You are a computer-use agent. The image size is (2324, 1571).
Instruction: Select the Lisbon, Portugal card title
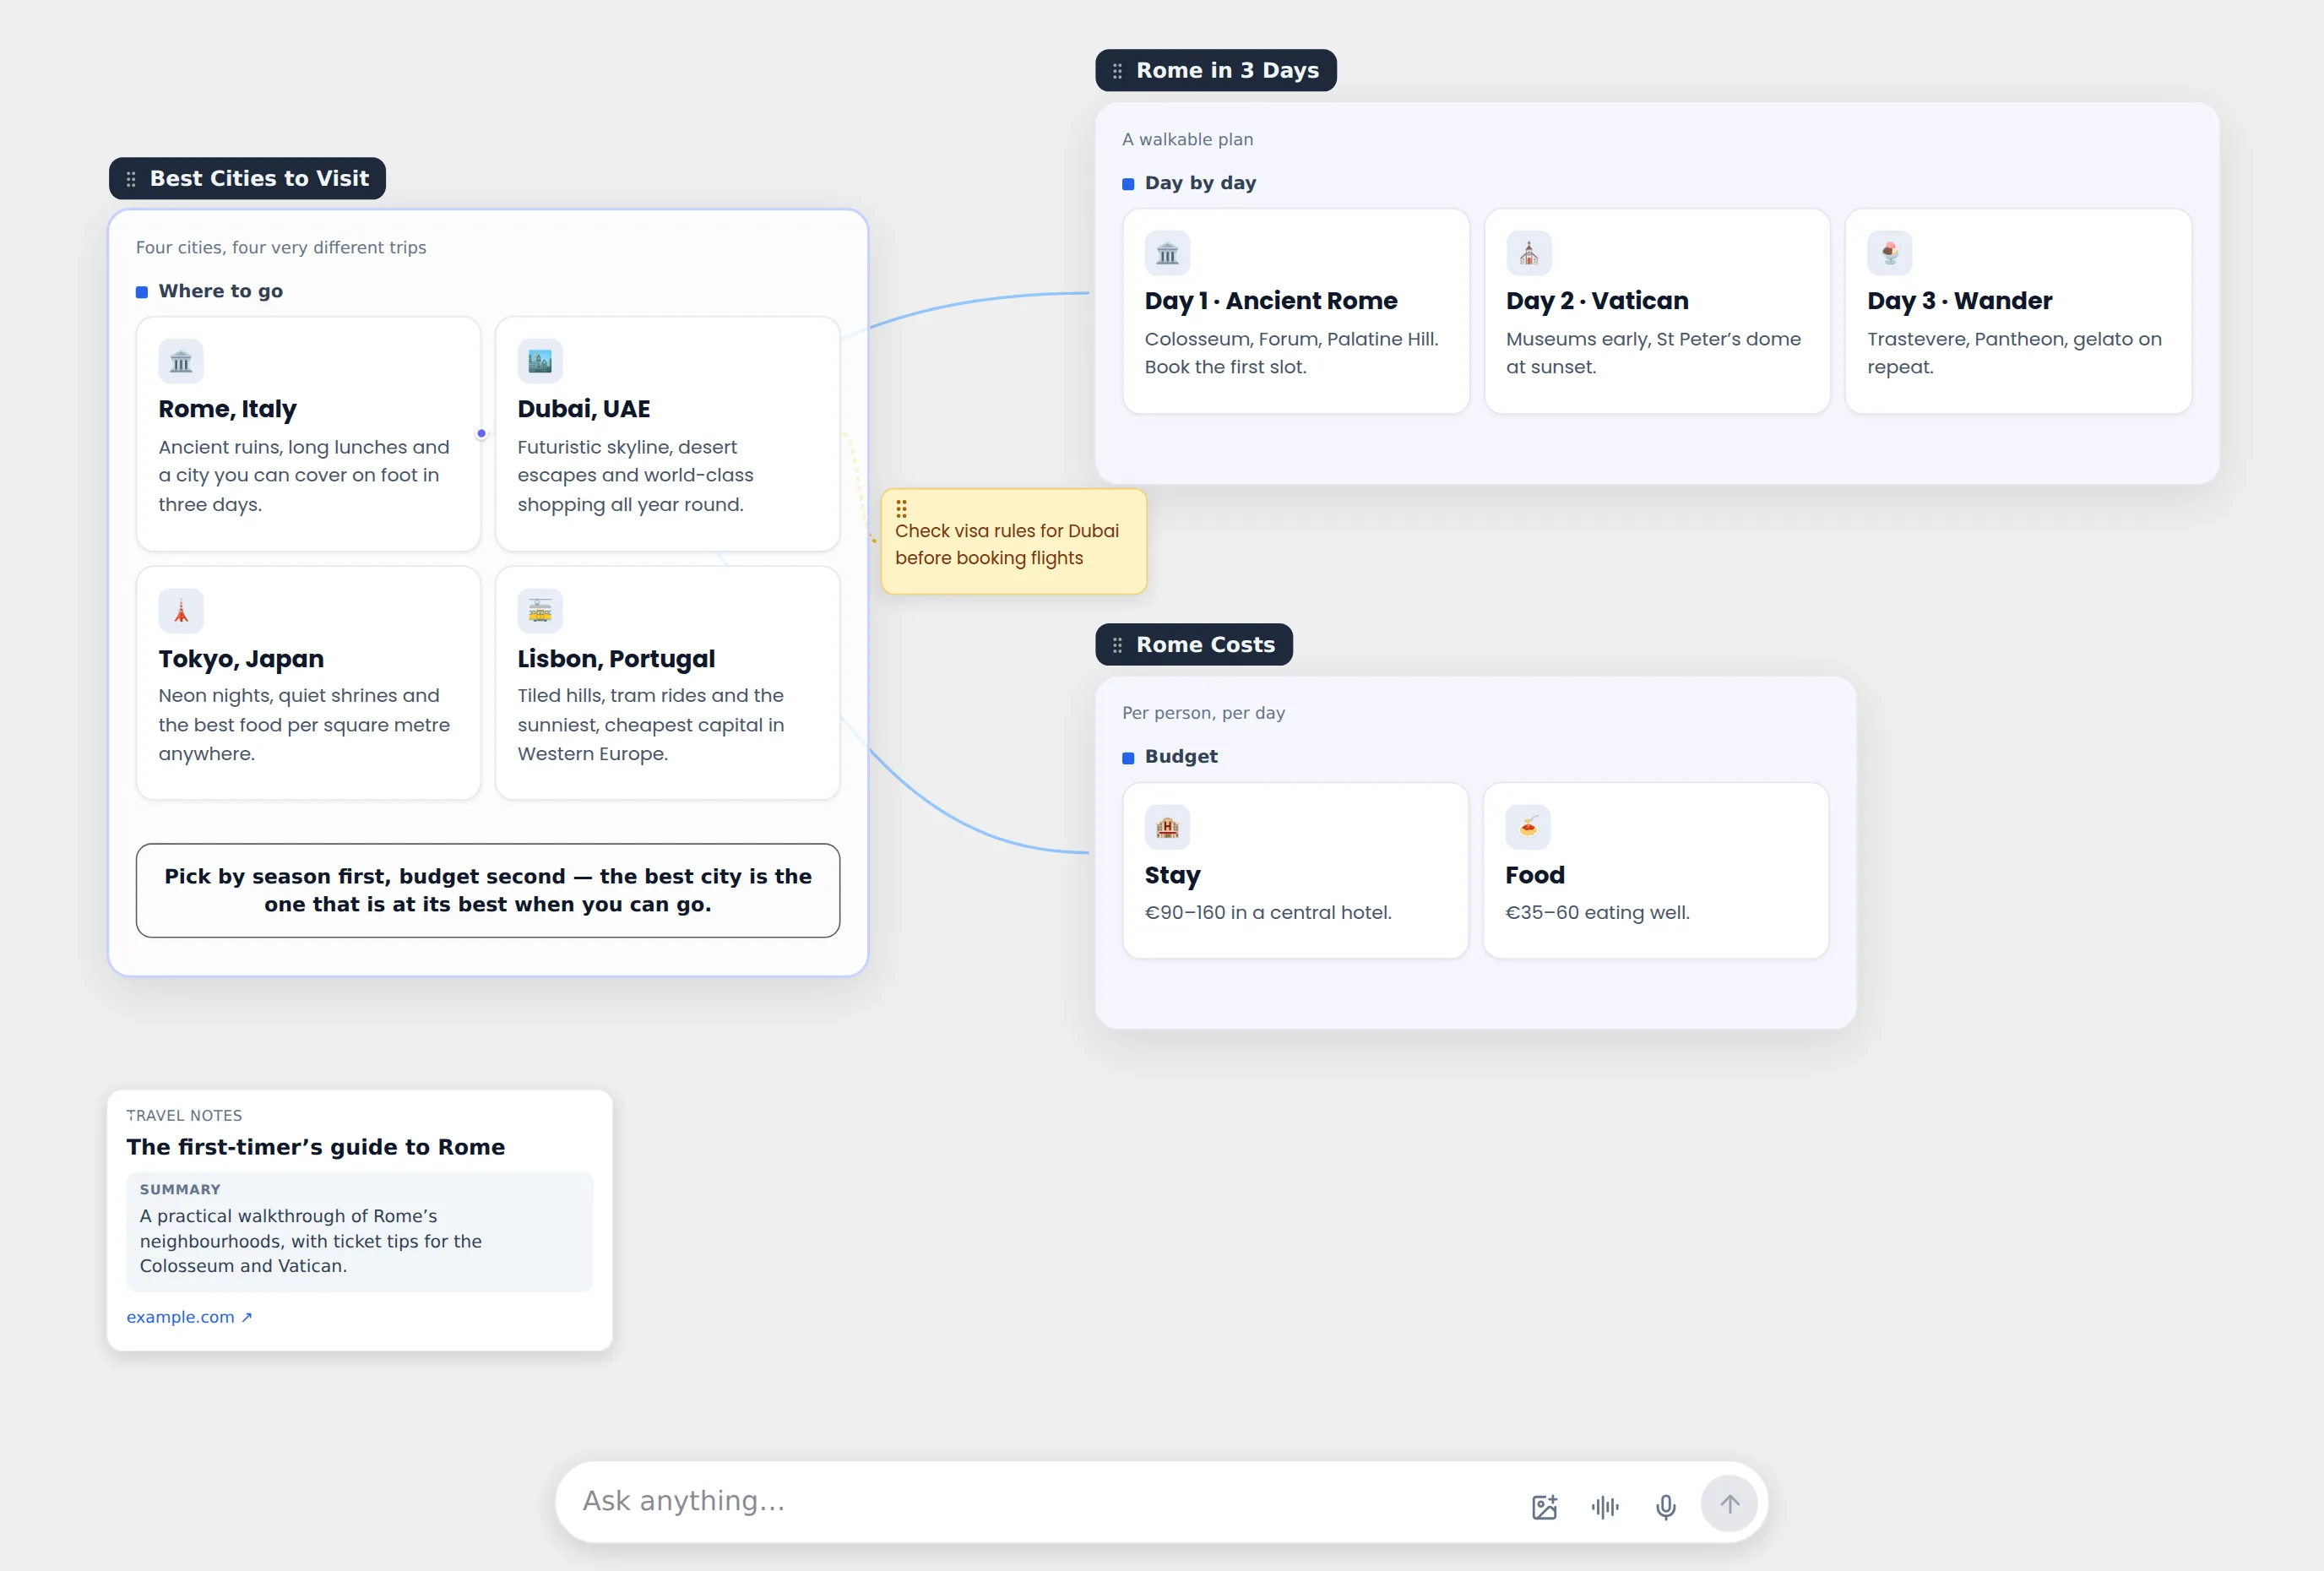[616, 659]
